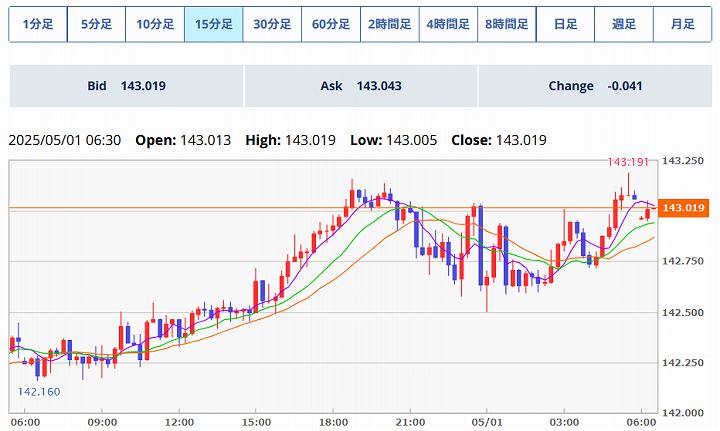Click the High: 143.019 value
Image resolution: width=720 pixels, height=431 pixels.
coord(291,140)
